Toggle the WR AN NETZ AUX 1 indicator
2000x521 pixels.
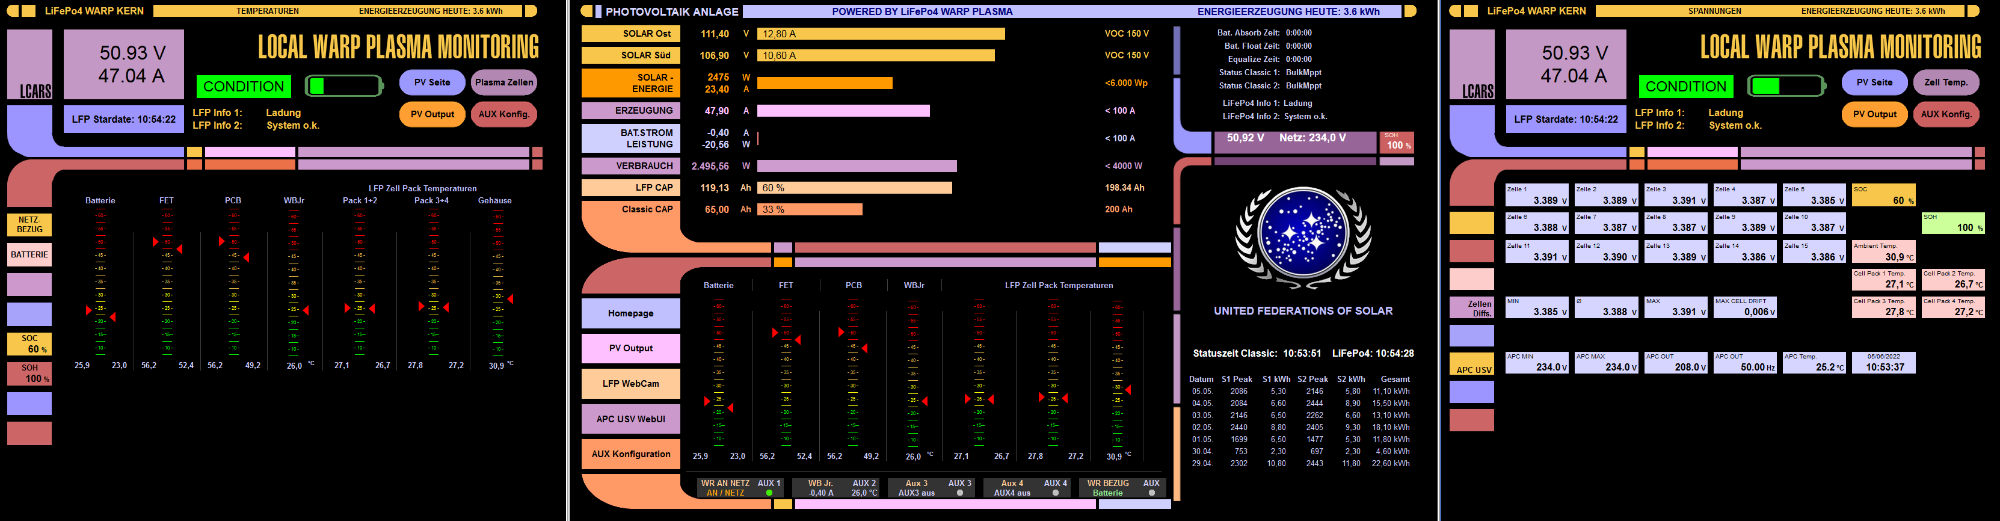(x=769, y=493)
